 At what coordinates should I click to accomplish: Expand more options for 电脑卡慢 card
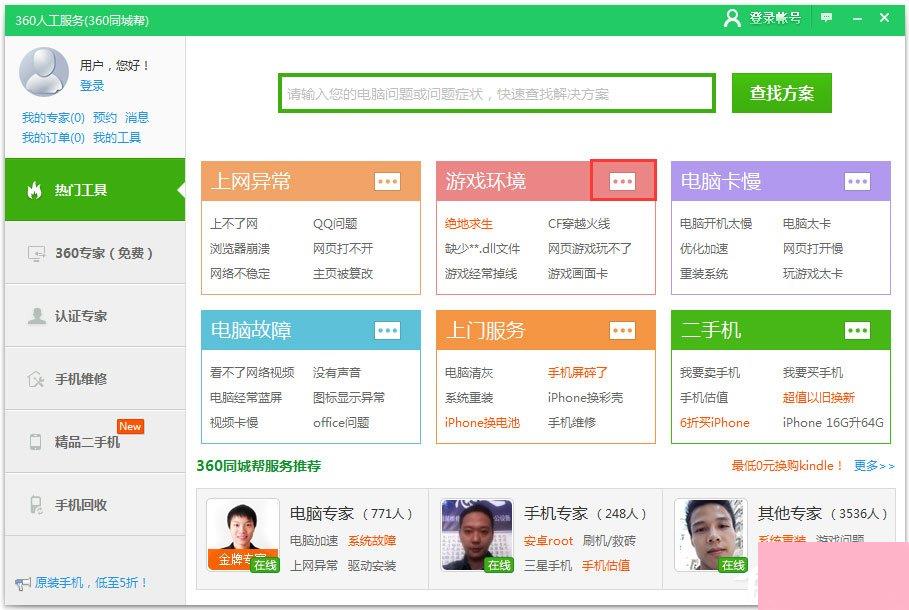(x=857, y=181)
